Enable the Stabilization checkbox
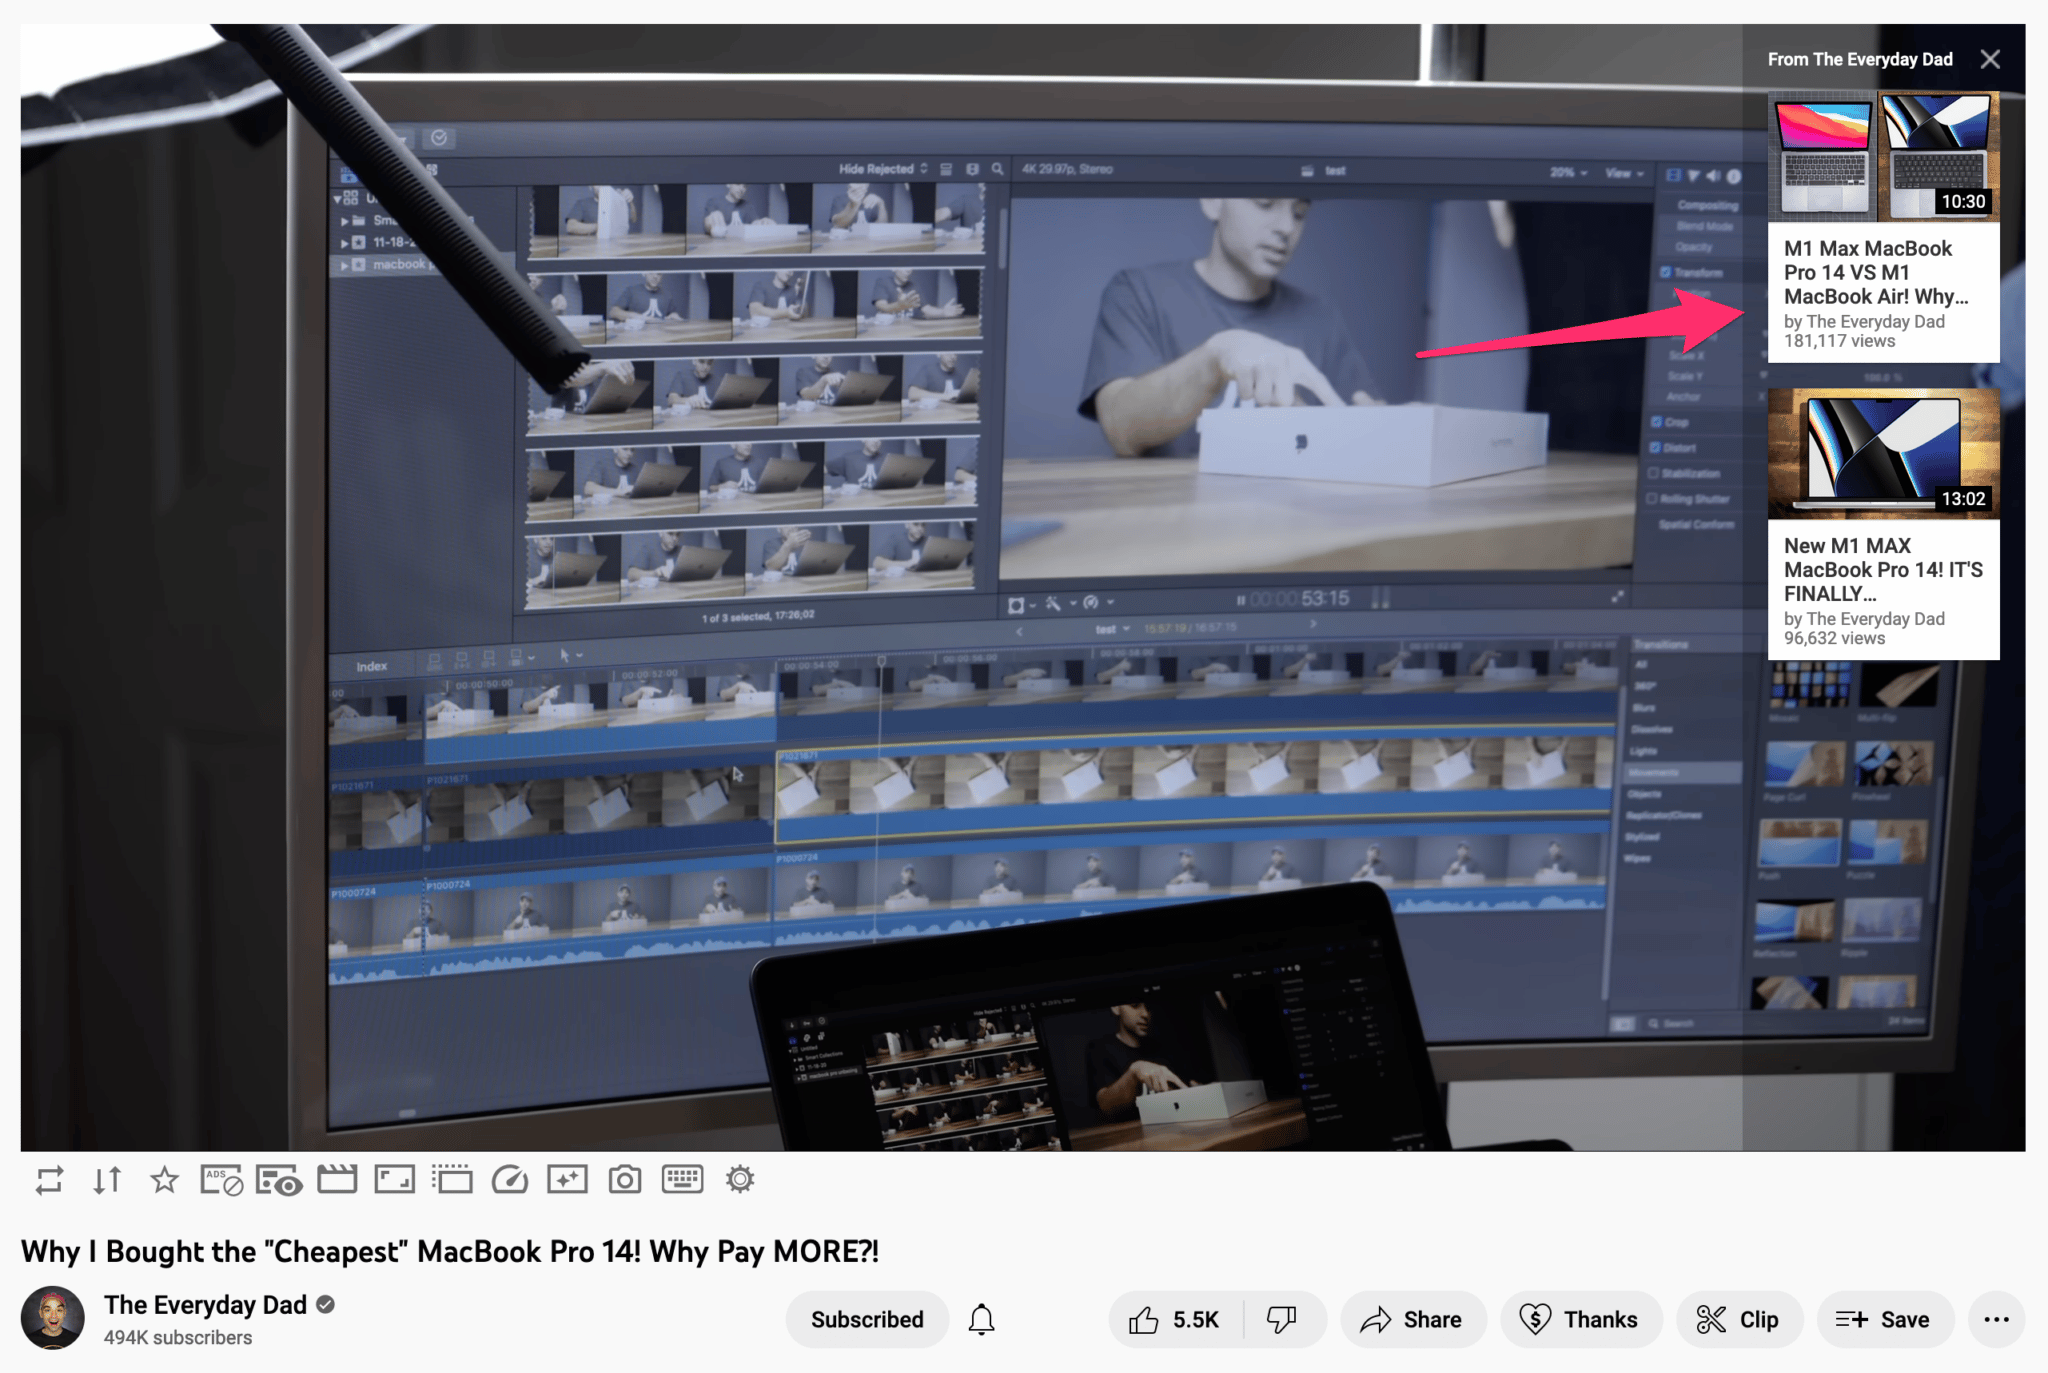Viewport: 2048px width, 1373px height. coord(1653,473)
